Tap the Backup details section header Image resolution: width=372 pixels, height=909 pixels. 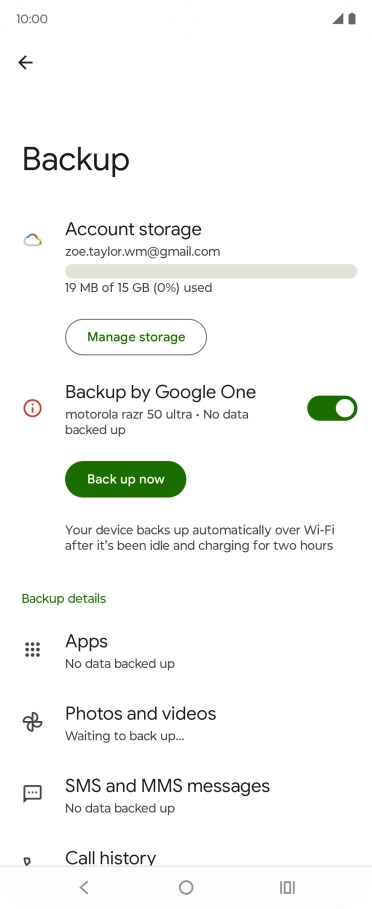pos(64,598)
